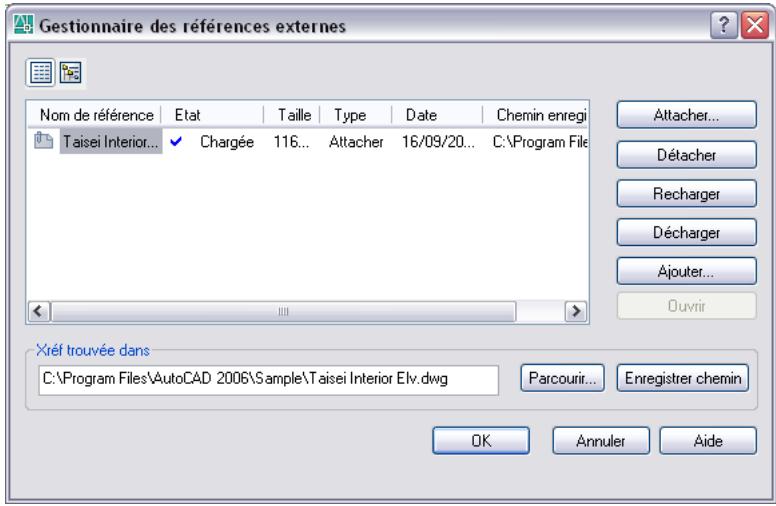Screen dimensions: 776x506
Task: Switch to list view icon
Action: (x=41, y=73)
